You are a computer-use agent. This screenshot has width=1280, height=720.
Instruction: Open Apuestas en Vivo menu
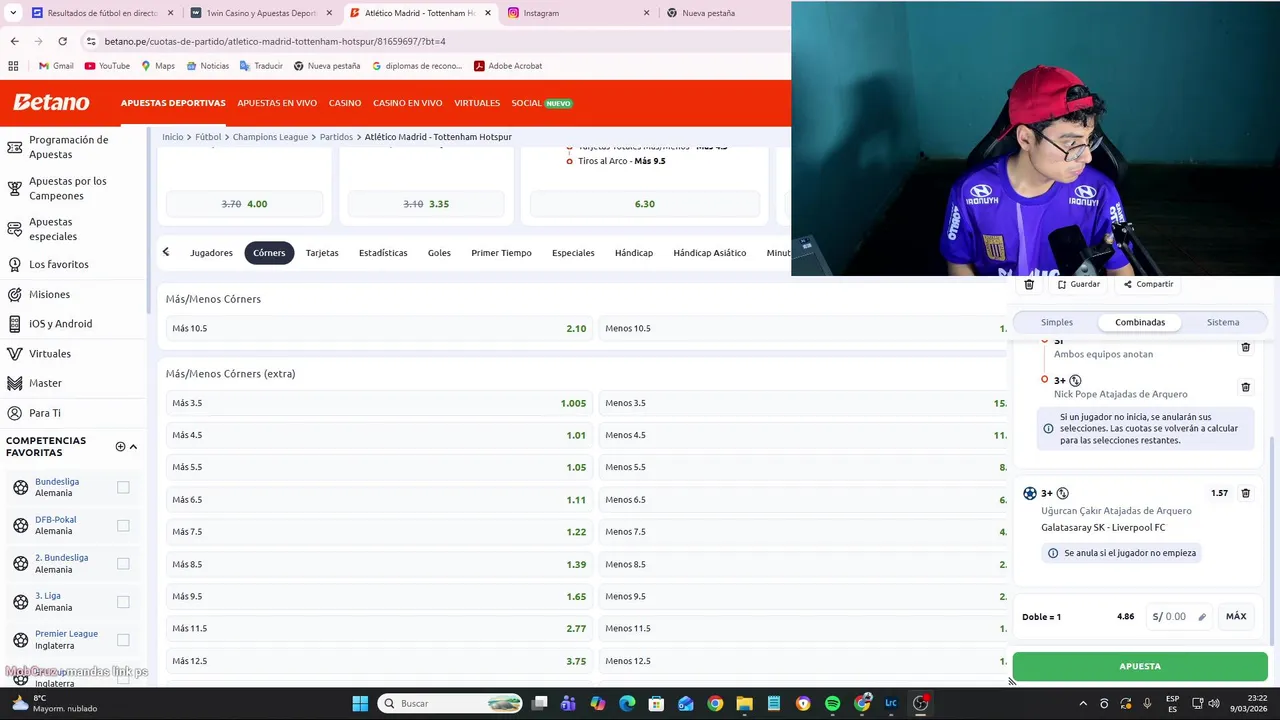(277, 103)
